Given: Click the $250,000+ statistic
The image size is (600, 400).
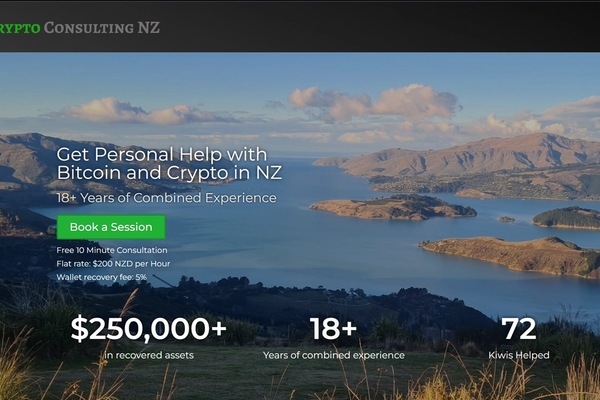Looking at the screenshot, I should coord(149,329).
